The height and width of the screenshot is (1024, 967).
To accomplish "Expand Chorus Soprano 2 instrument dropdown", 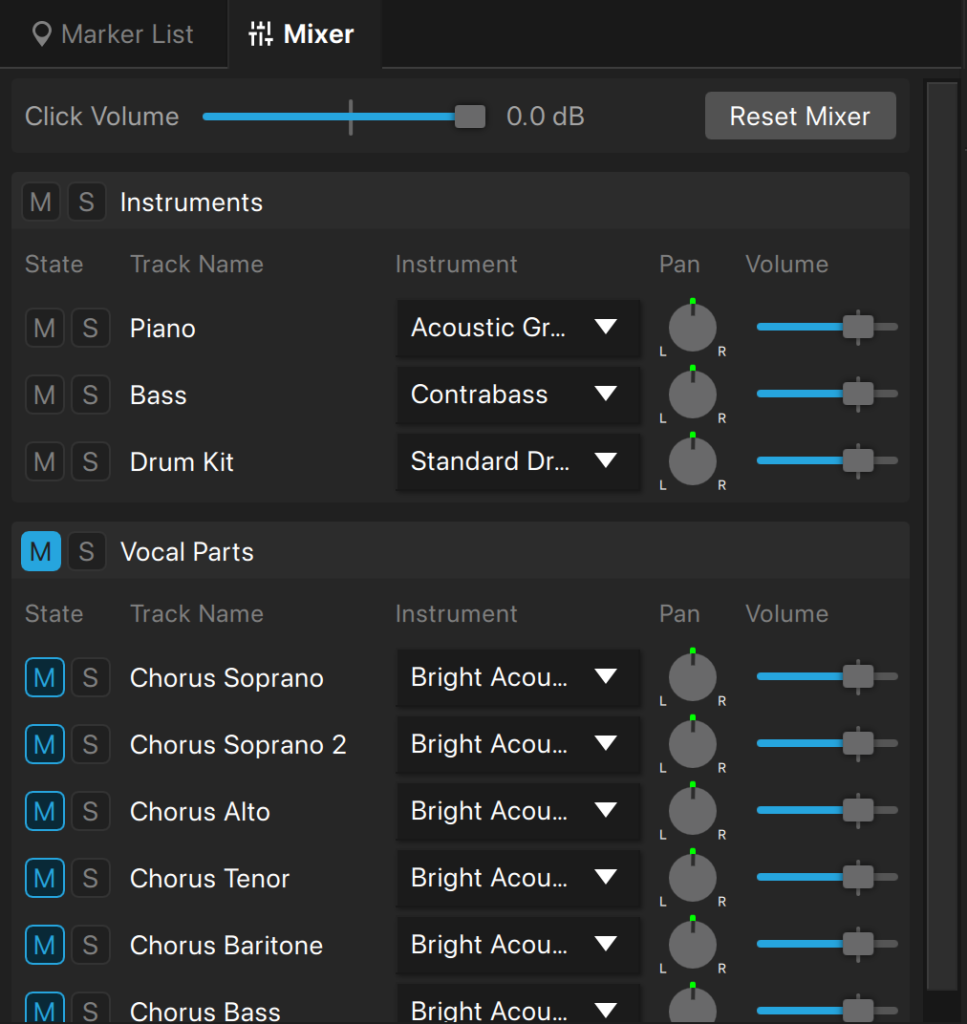I will (518, 745).
